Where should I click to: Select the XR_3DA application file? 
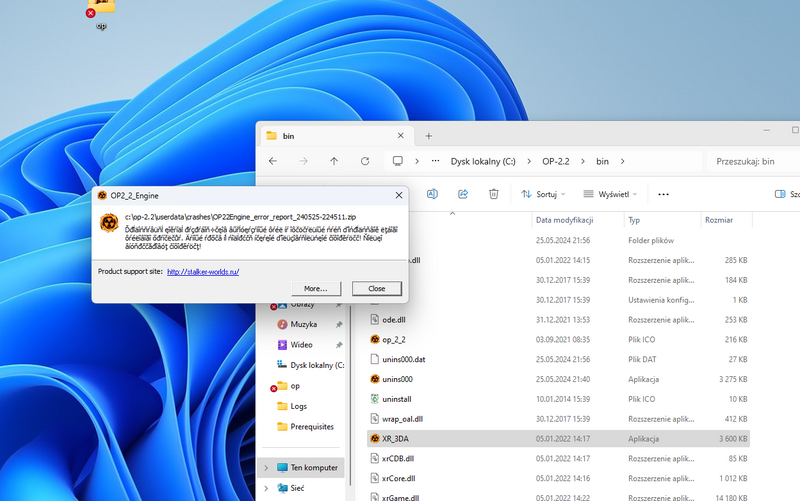(x=397, y=438)
